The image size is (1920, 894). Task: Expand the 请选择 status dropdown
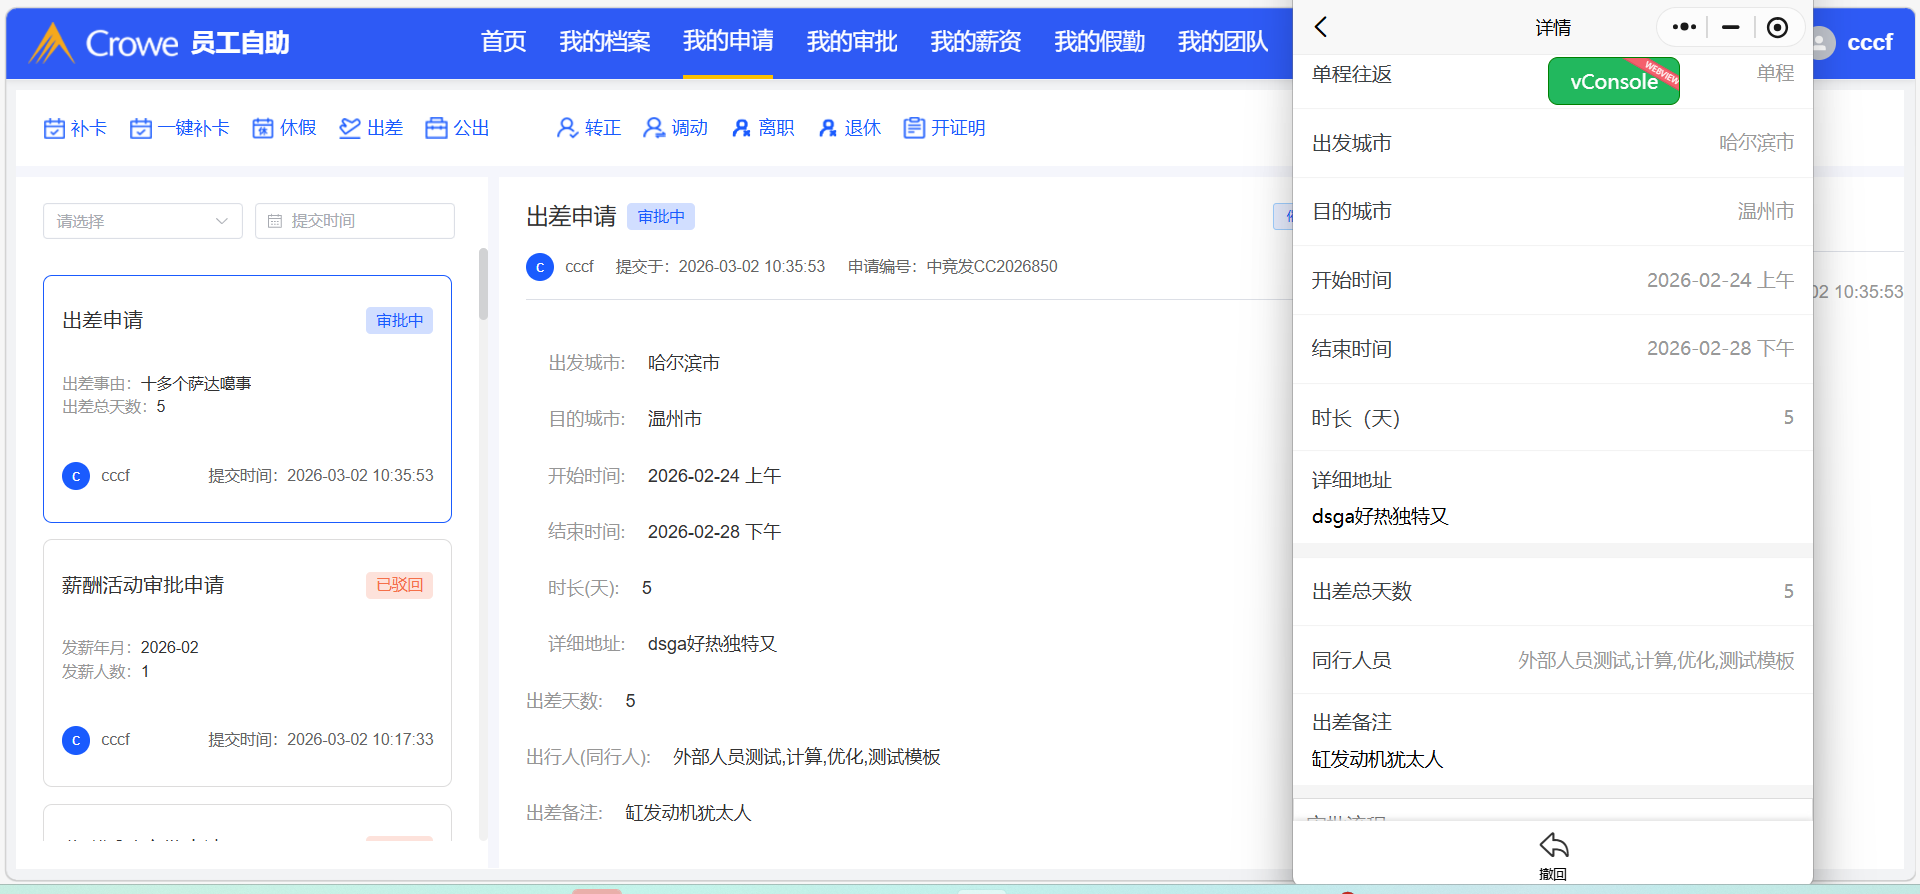[142, 221]
